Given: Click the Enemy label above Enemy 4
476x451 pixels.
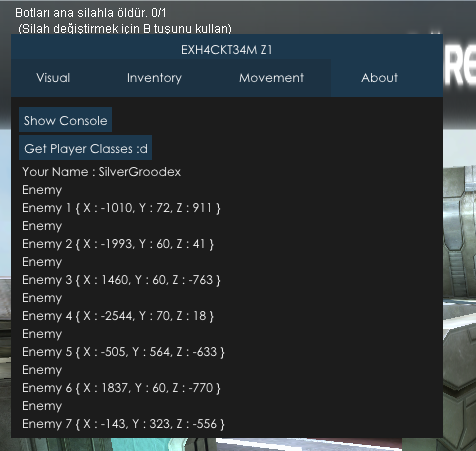Looking at the screenshot, I should [42, 298].
